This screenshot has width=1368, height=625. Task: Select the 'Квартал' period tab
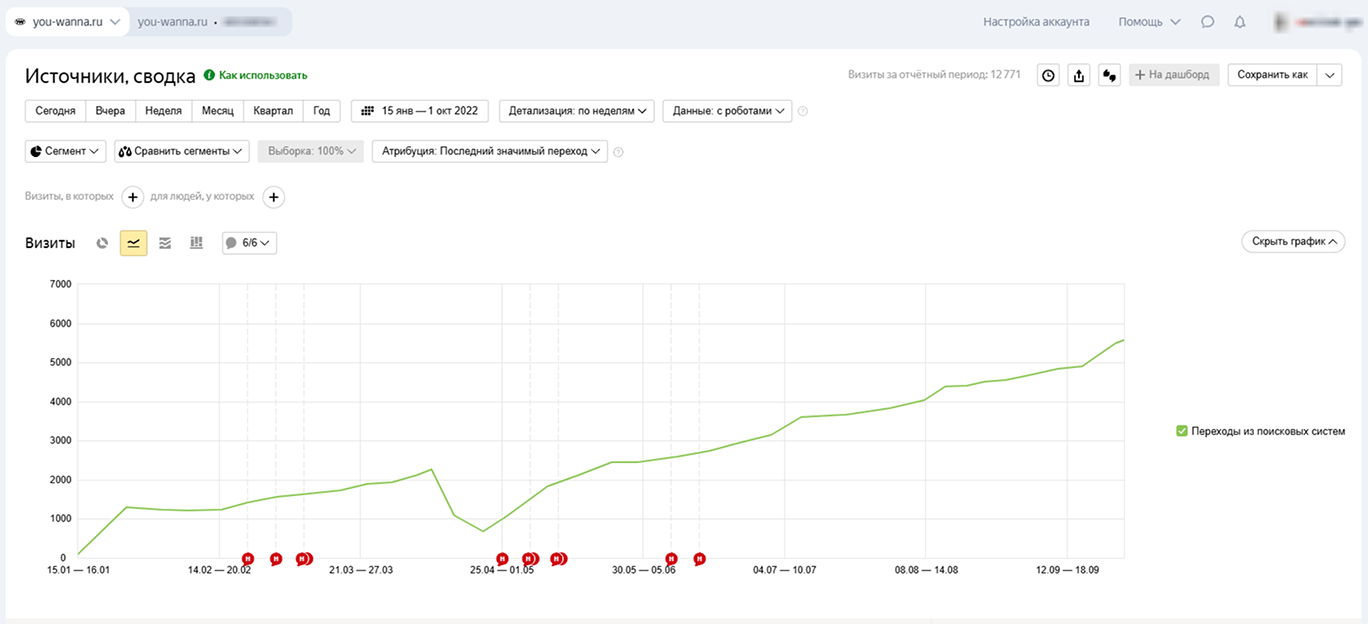pos(273,111)
